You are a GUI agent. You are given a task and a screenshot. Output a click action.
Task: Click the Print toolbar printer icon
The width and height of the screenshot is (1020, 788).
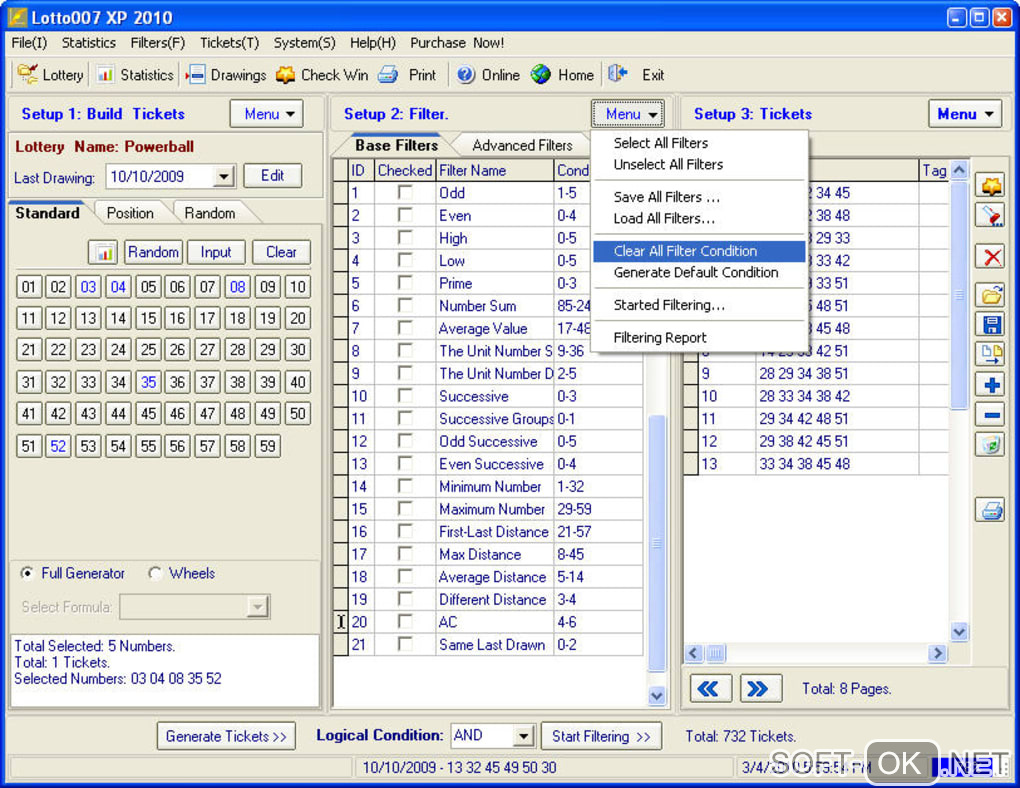pyautogui.click(x=388, y=75)
